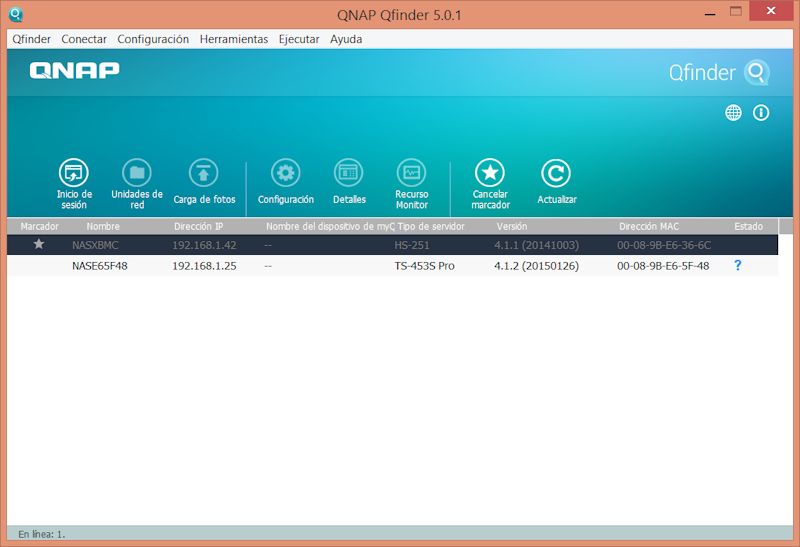Click MAC address 00-08-9B-E6-5F-48
Image resolution: width=800 pixels, height=547 pixels.
pos(663,266)
